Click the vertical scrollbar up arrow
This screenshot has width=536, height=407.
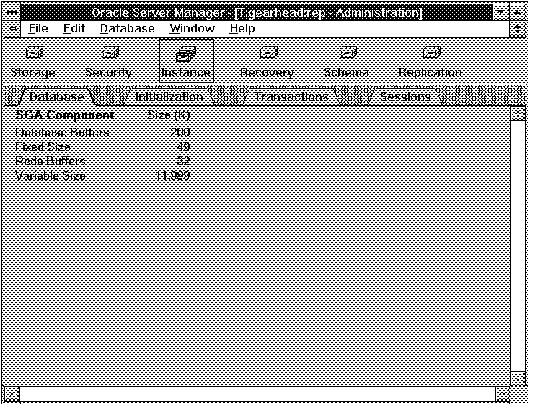518,114
